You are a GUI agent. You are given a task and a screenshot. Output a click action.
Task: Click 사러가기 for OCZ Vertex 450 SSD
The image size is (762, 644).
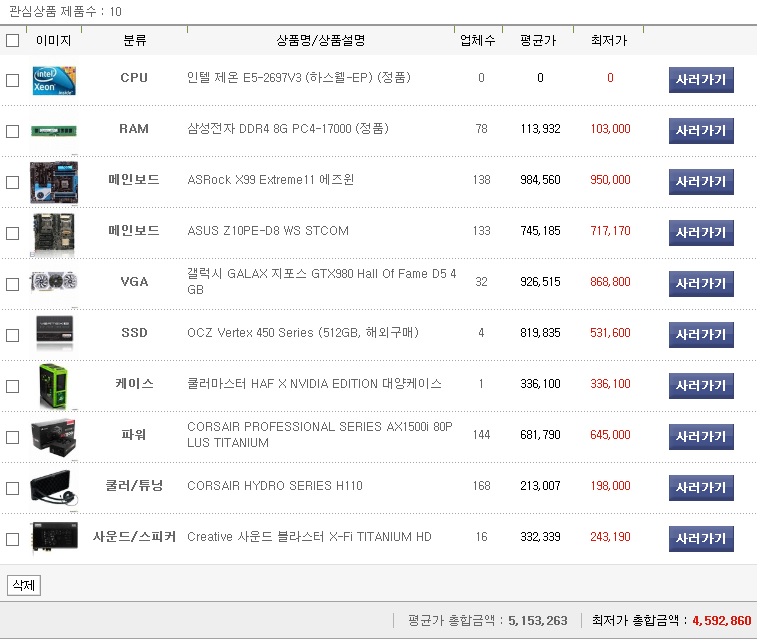[x=701, y=335]
